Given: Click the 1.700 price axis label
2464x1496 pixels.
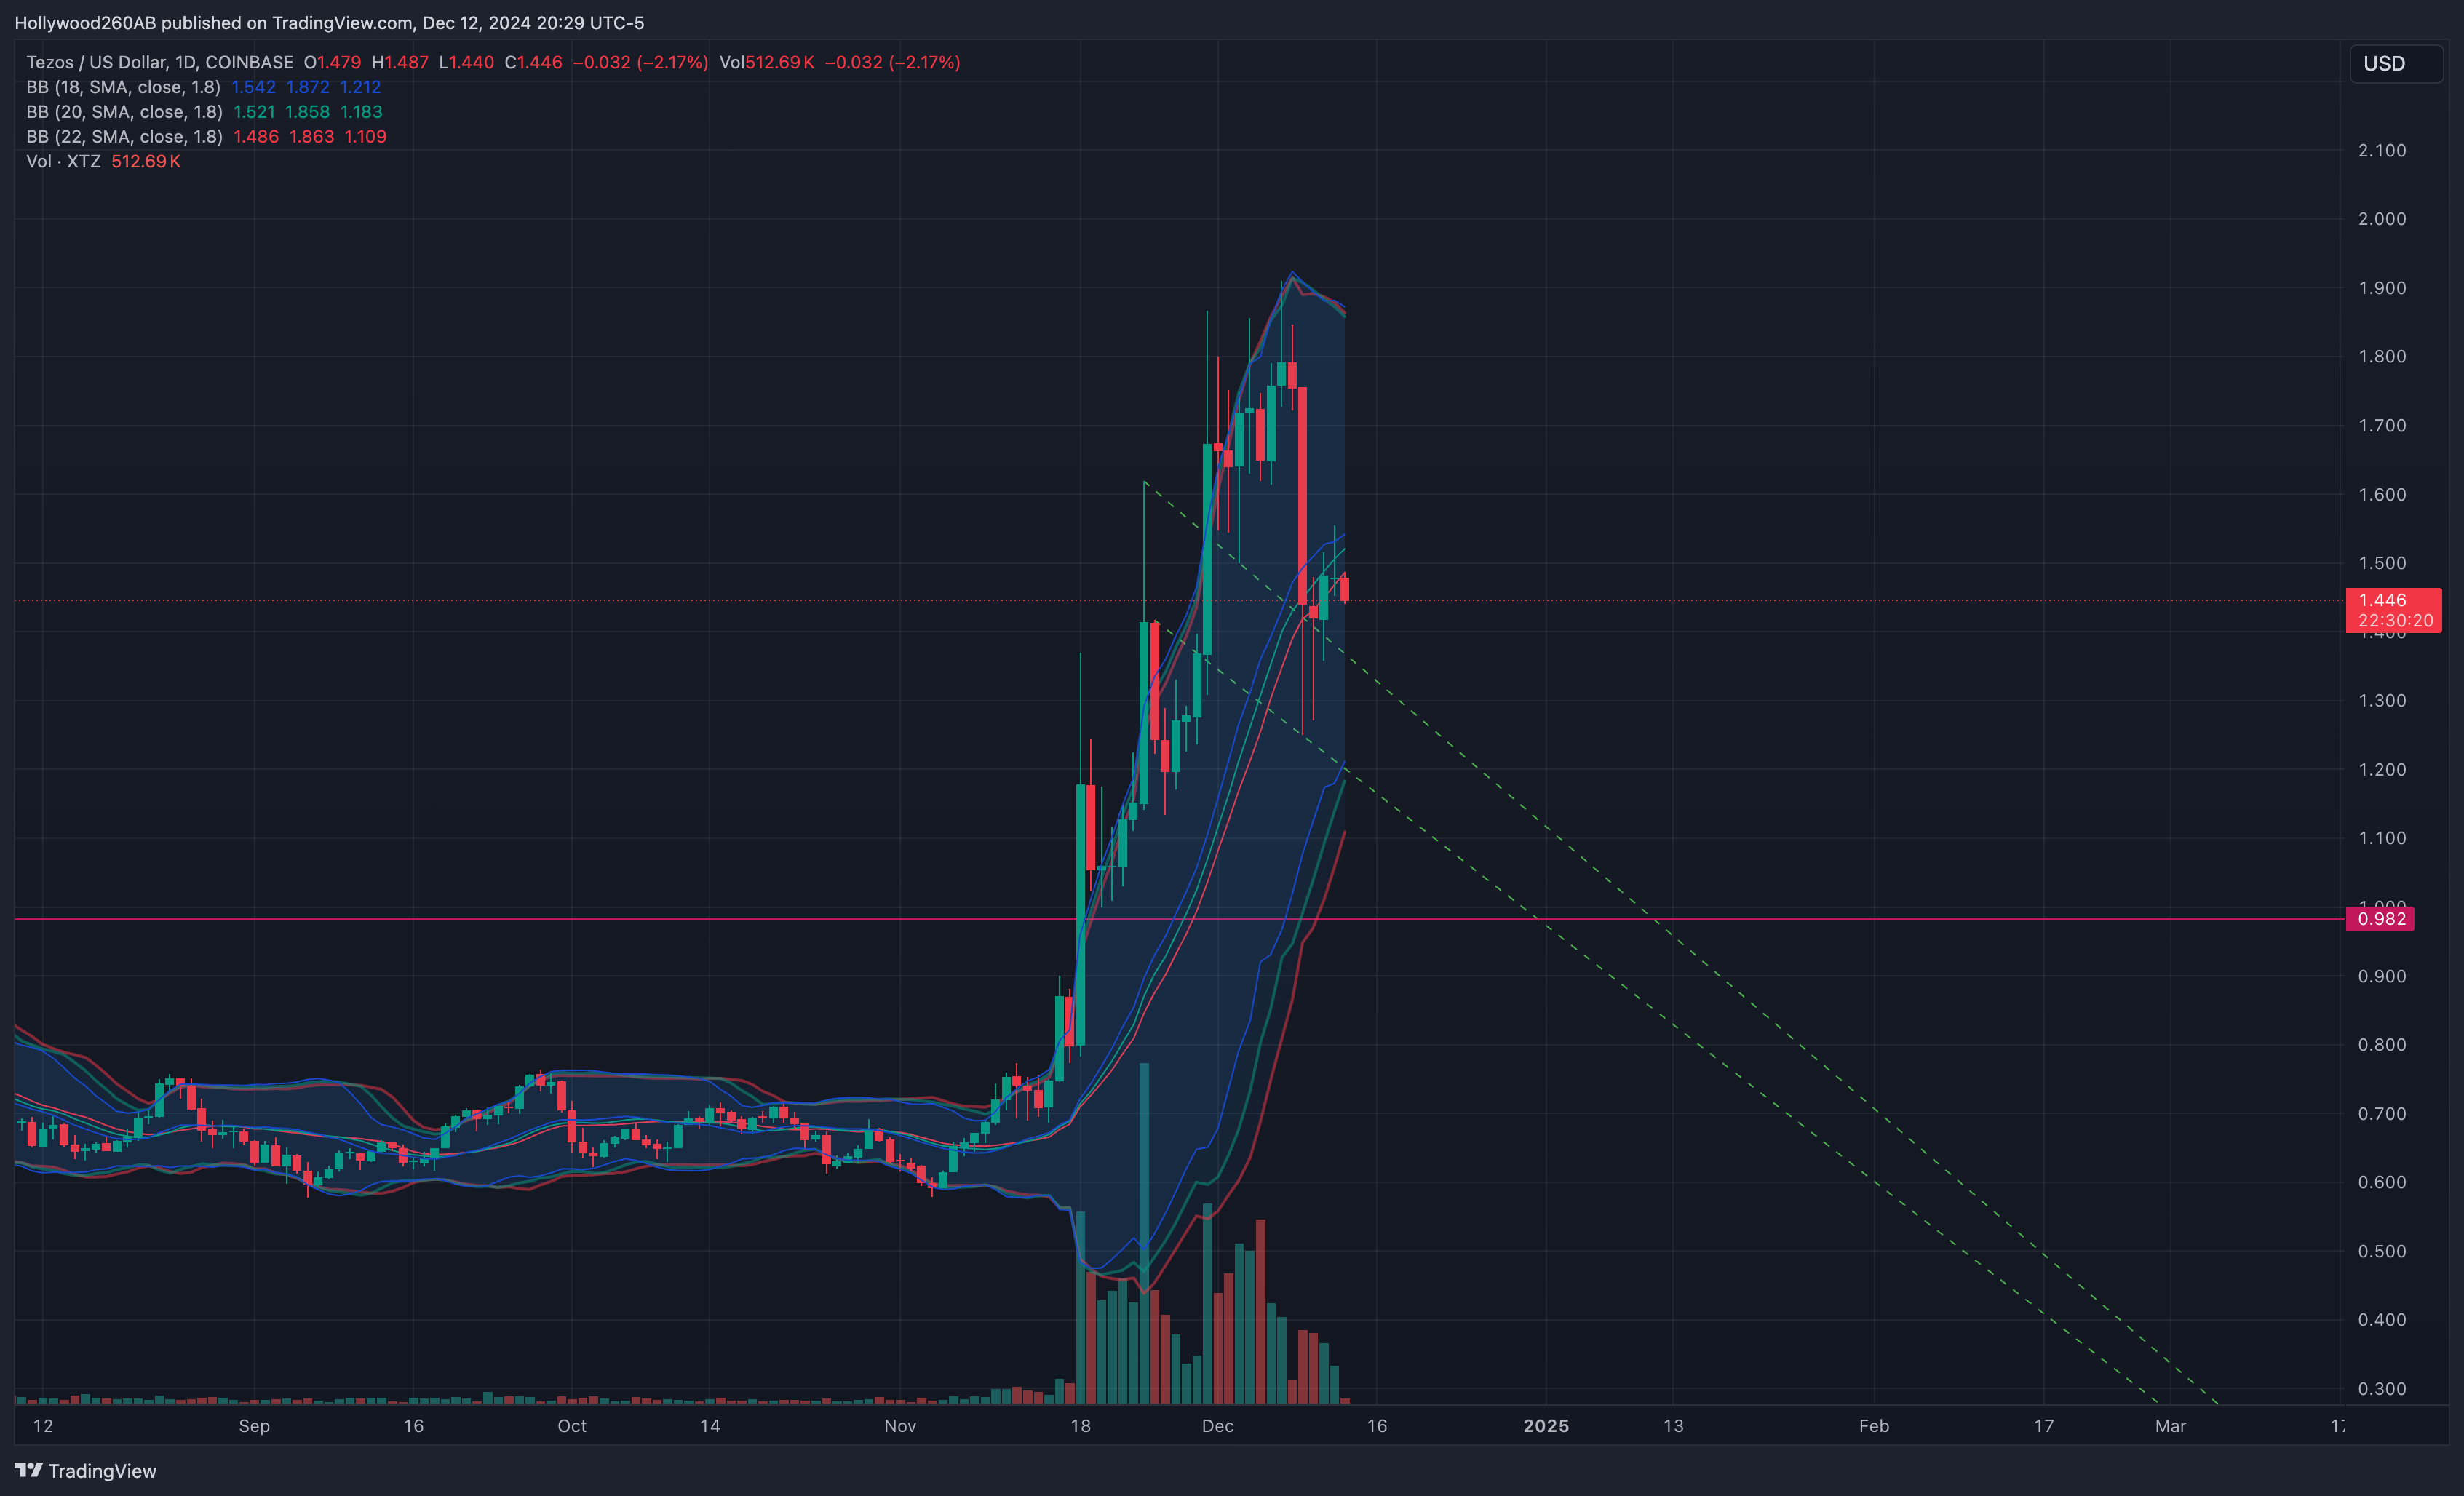Looking at the screenshot, I should (2382, 425).
